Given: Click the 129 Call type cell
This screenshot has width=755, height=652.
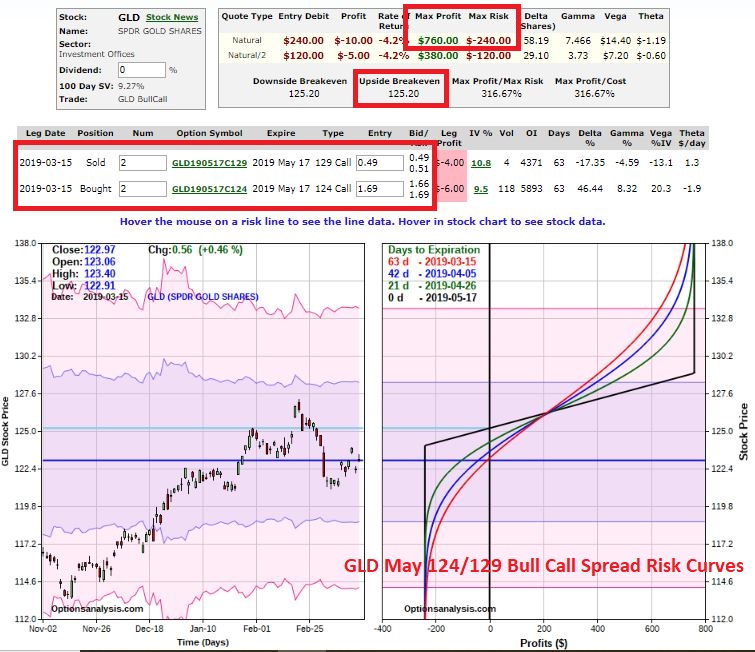Looking at the screenshot, I should pyautogui.click(x=333, y=163).
